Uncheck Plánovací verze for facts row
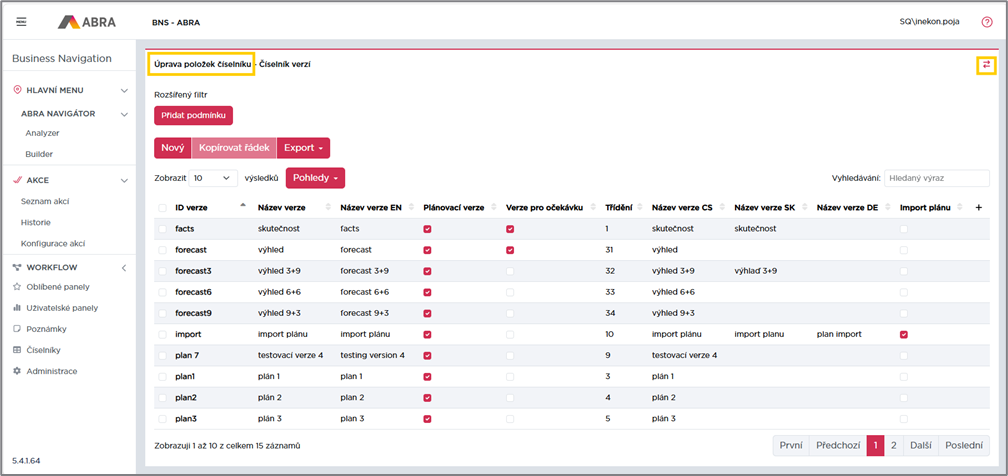Viewport: 1008px width, 476px height. click(x=428, y=229)
